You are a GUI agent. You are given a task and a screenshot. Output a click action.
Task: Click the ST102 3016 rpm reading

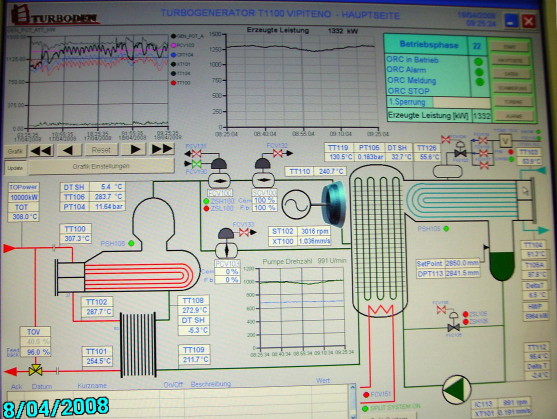click(314, 231)
